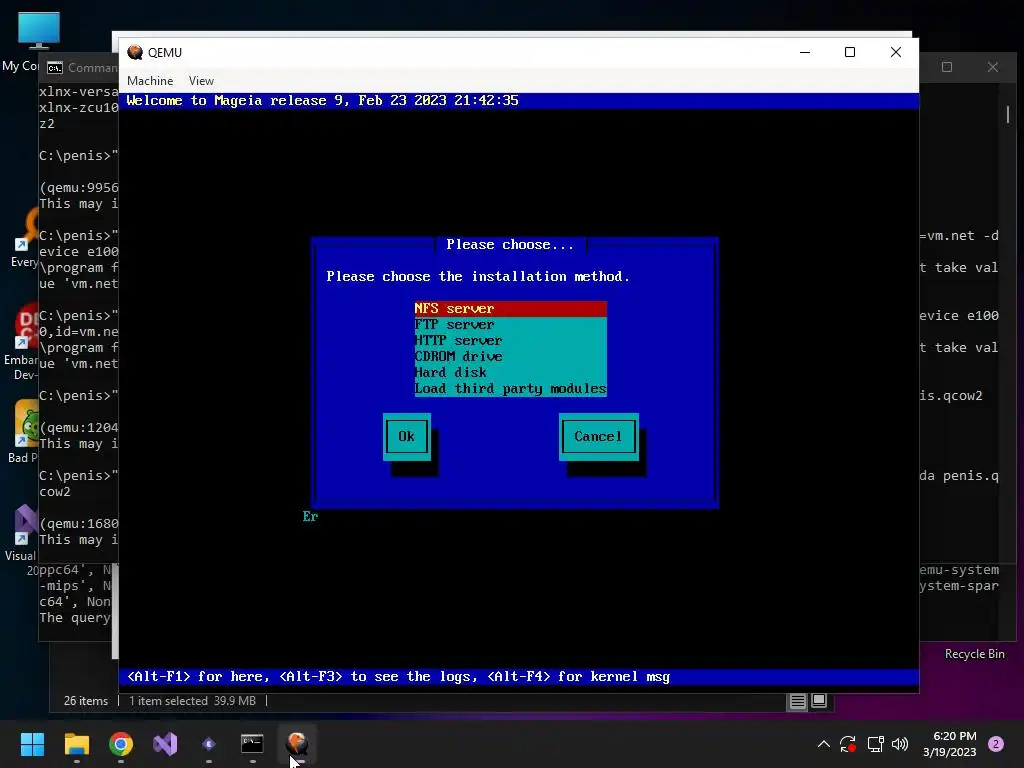
Task: Open the notification center badge
Action: [x=996, y=744]
